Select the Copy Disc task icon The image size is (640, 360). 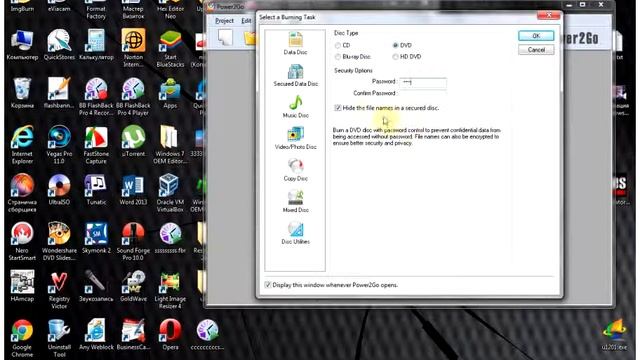(295, 170)
